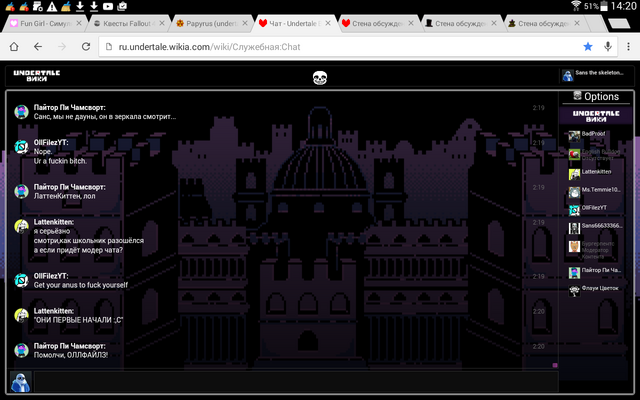The image size is (640, 400).
Task: Click your Sans avatar beside message box
Action: point(20,382)
